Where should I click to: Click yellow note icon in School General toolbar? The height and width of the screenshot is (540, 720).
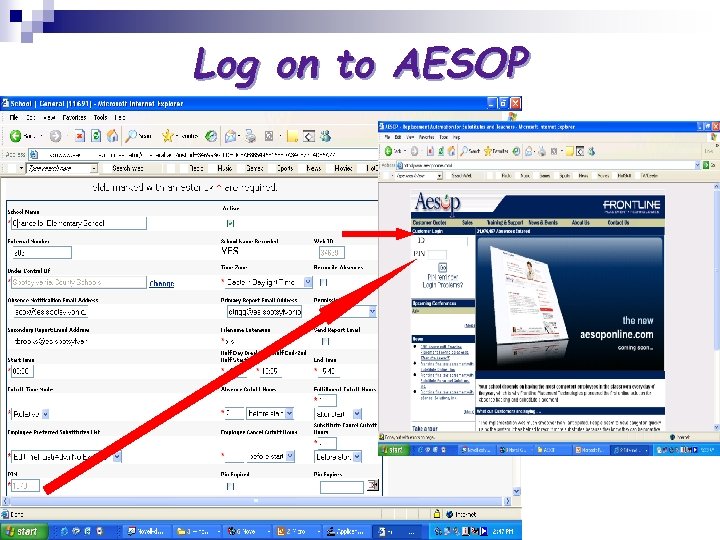(x=292, y=136)
